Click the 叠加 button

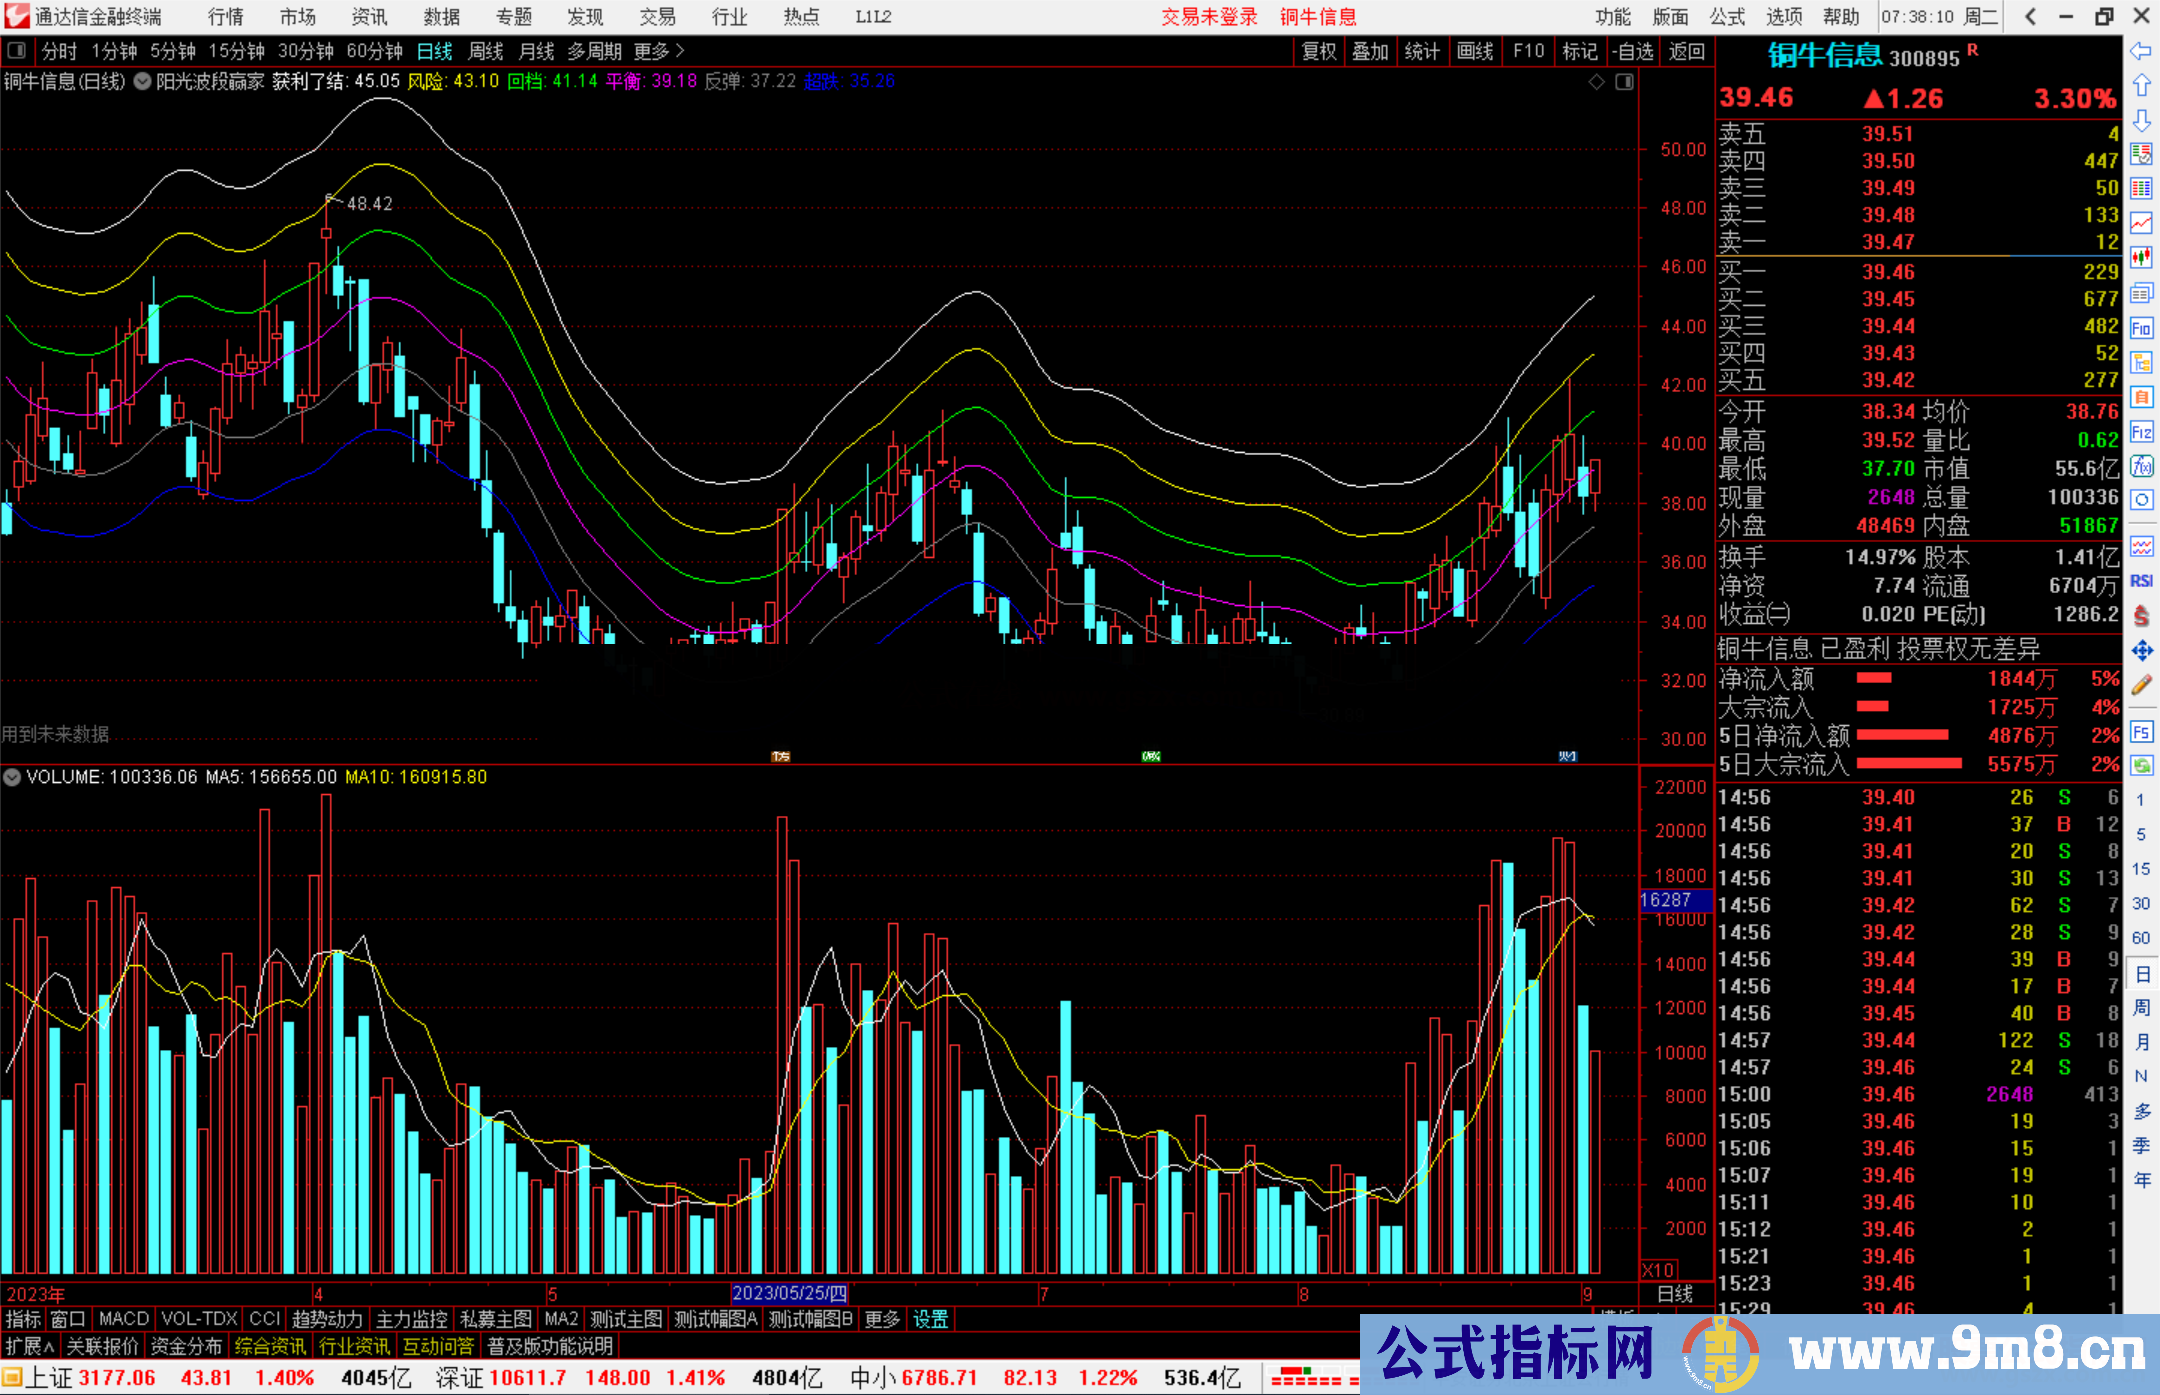(1371, 51)
